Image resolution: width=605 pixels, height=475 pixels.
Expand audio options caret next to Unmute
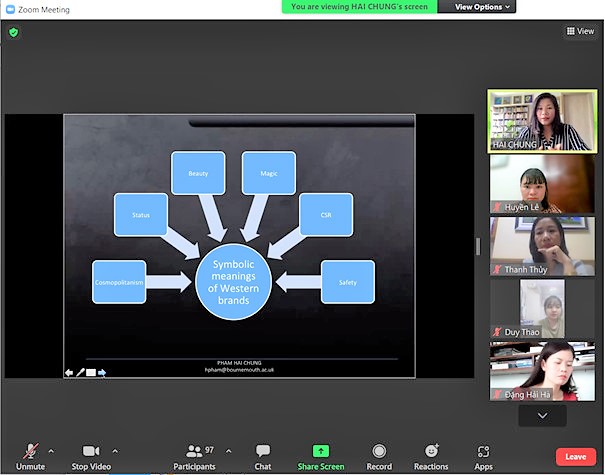click(51, 450)
